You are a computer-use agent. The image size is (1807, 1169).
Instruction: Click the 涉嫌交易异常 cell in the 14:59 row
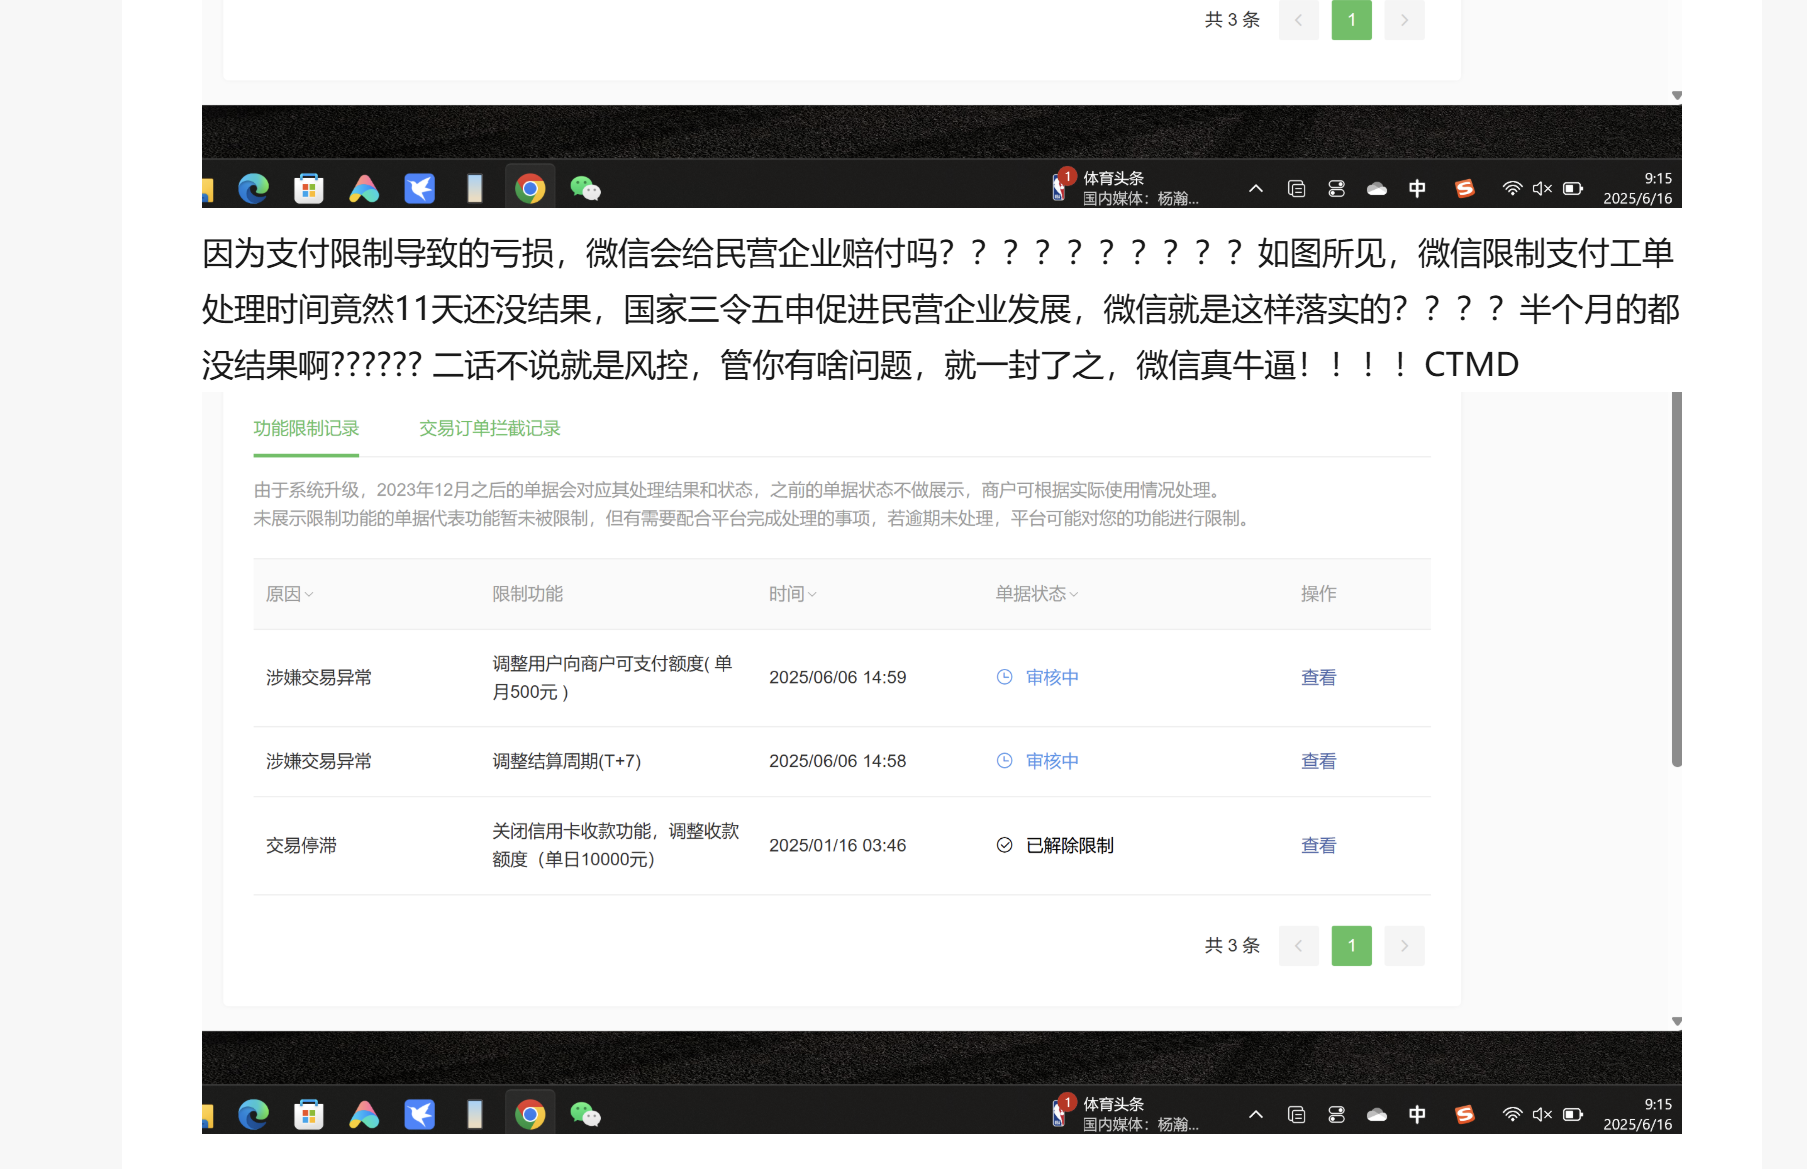coord(319,677)
